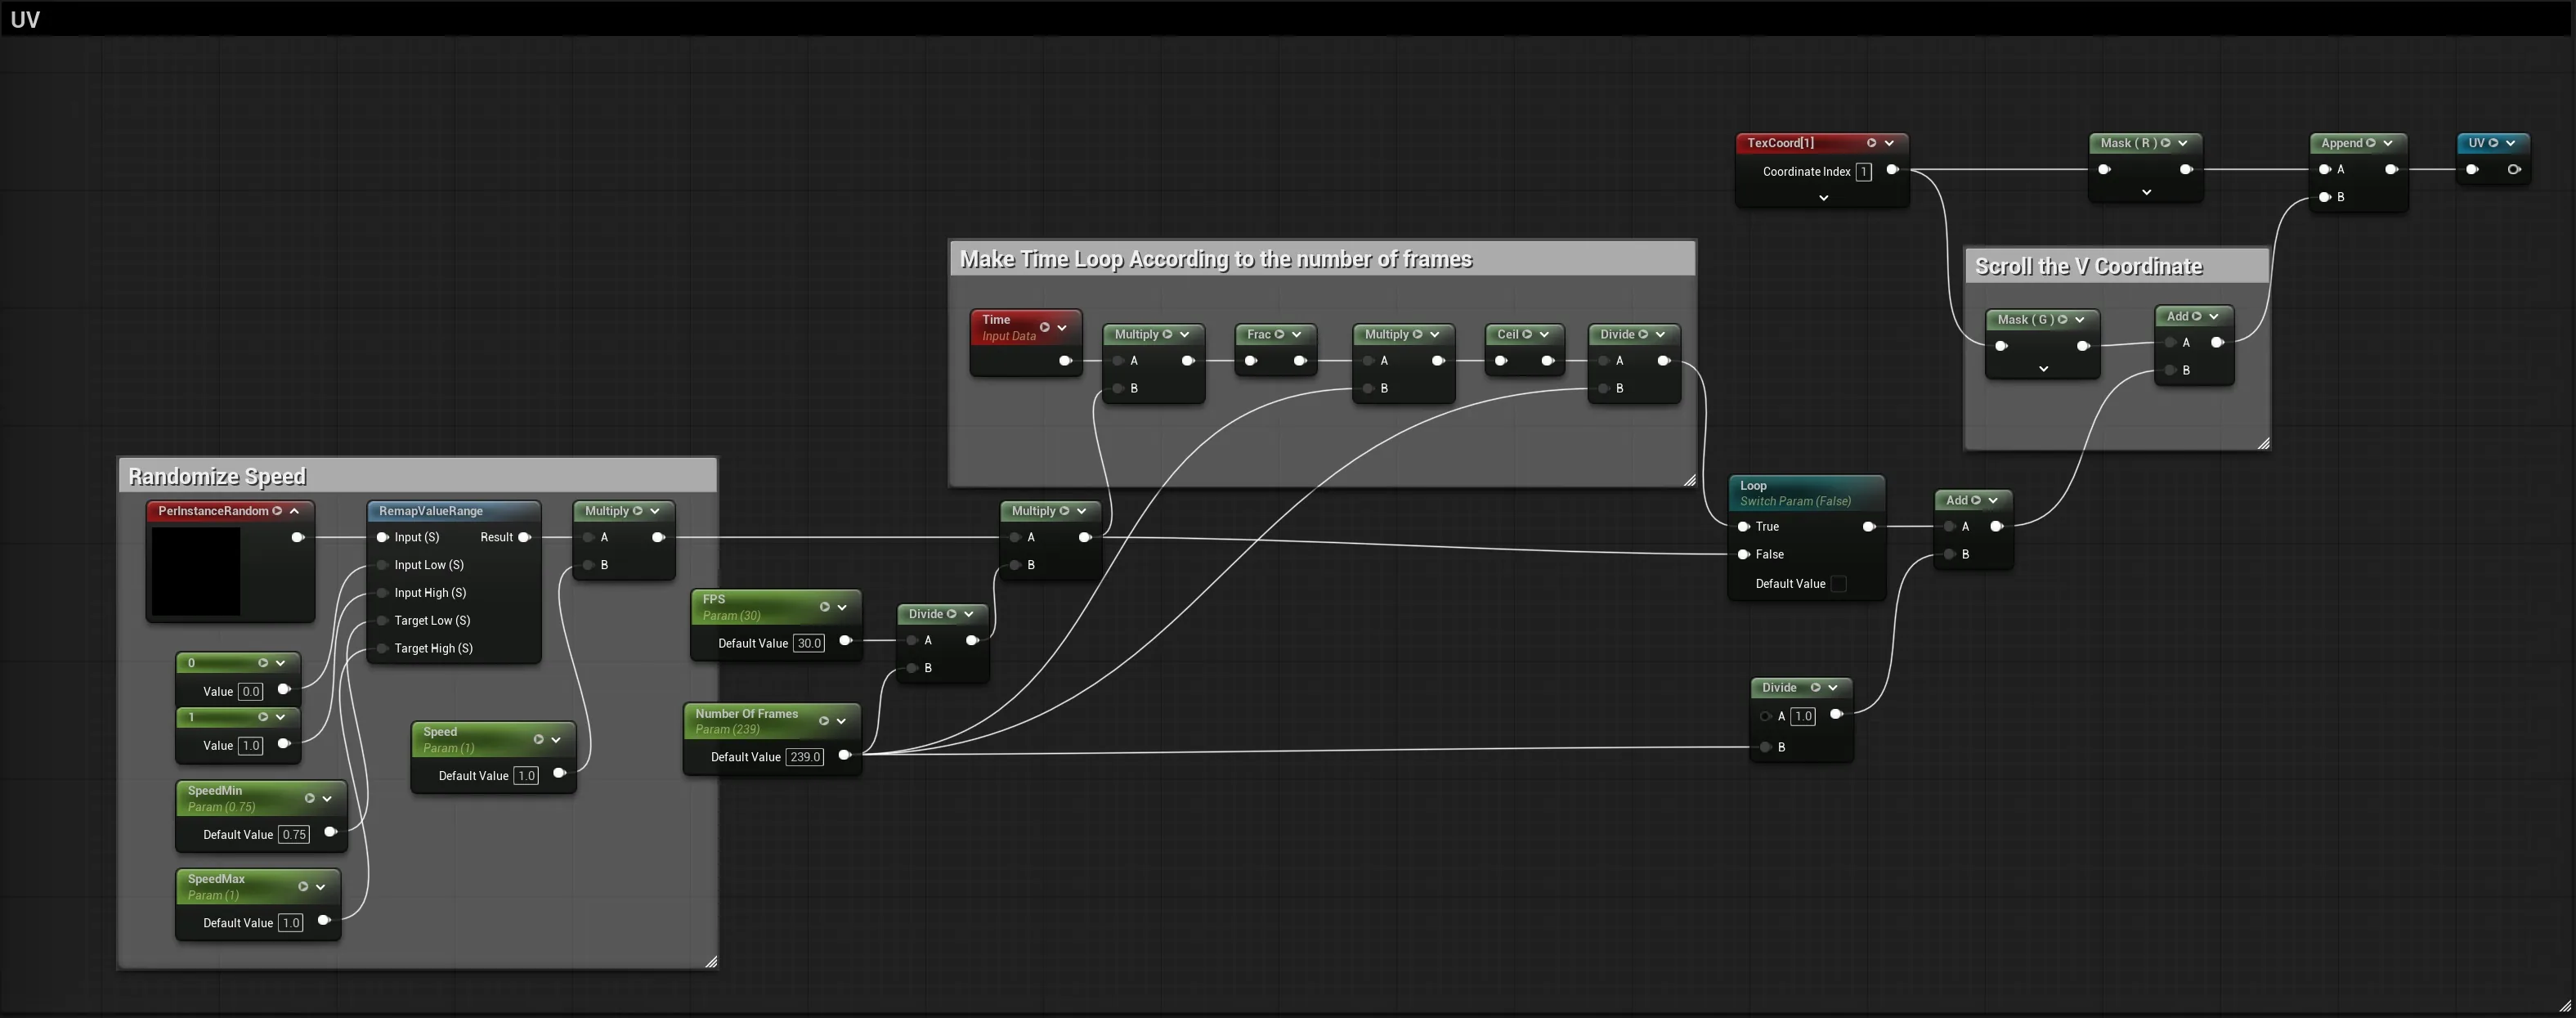Viewport: 2576px width, 1018px height.
Task: Click the preview icon on the Append node
Action: 2371,143
